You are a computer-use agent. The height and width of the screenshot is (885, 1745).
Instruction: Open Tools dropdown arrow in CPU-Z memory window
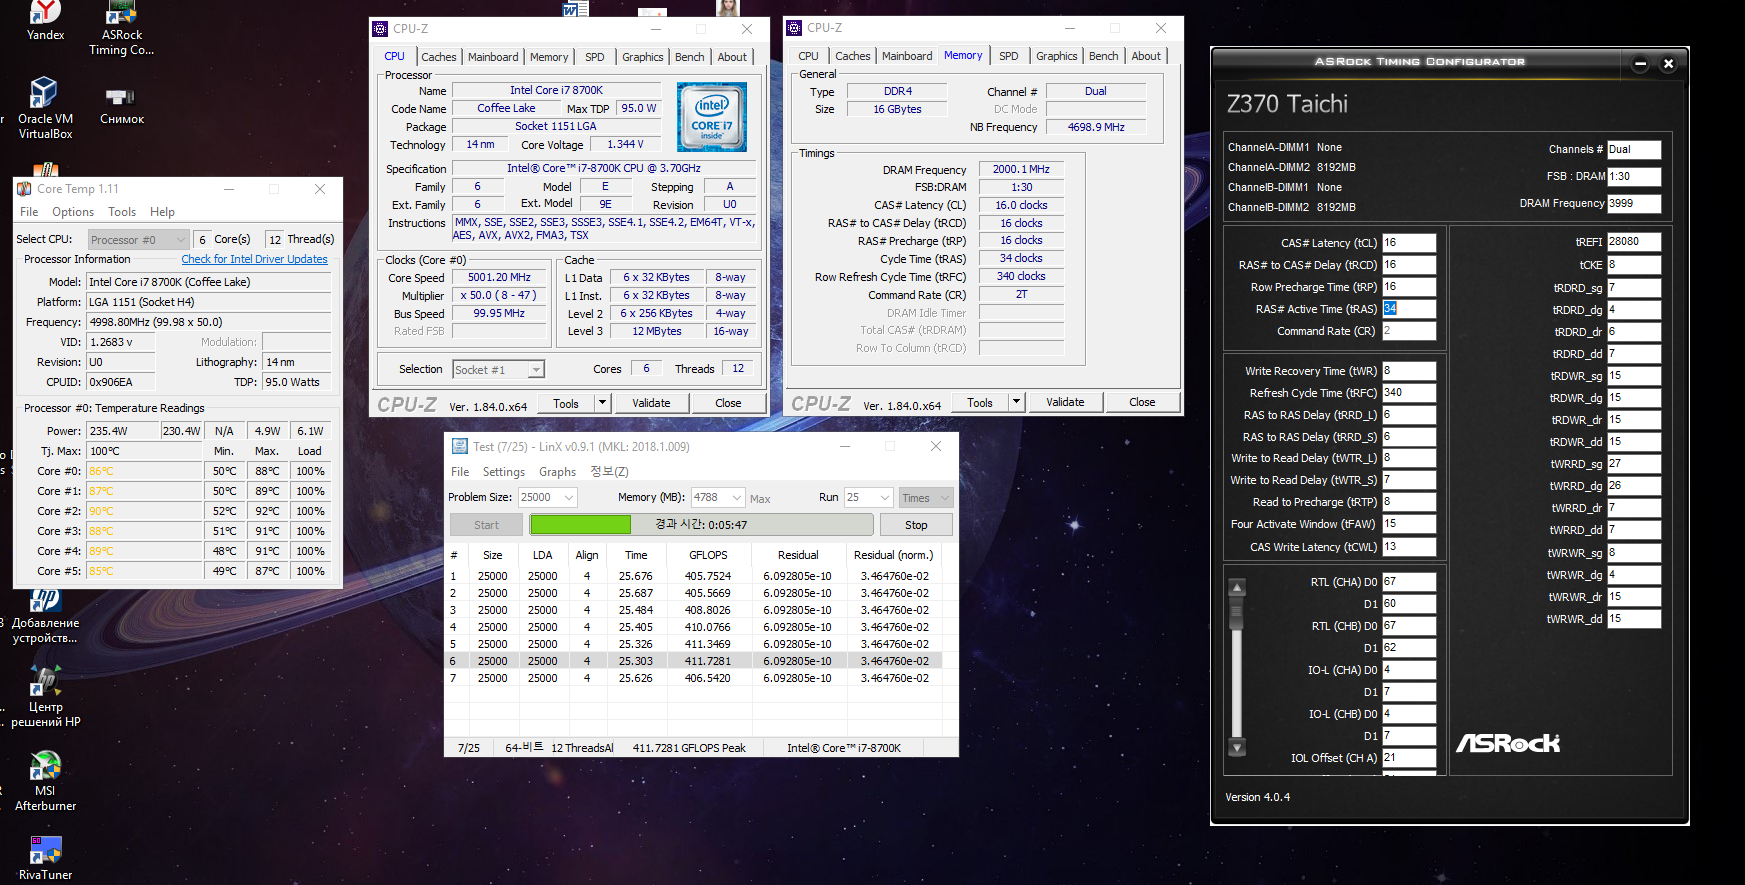click(x=1016, y=402)
